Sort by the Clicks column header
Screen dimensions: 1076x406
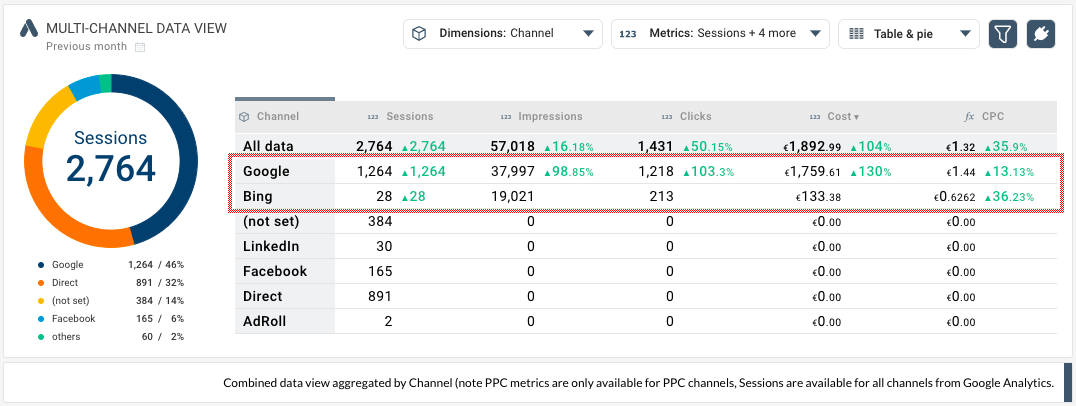point(696,117)
